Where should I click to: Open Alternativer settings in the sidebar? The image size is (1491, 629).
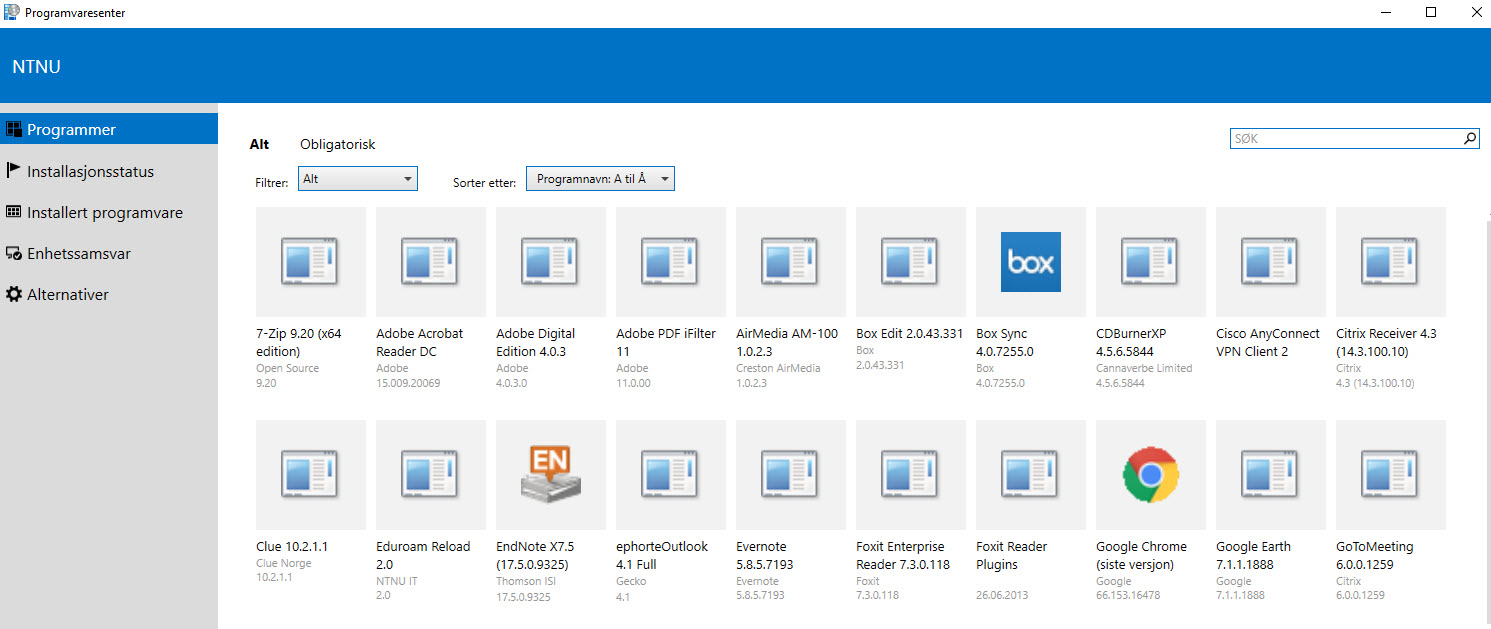click(x=109, y=294)
